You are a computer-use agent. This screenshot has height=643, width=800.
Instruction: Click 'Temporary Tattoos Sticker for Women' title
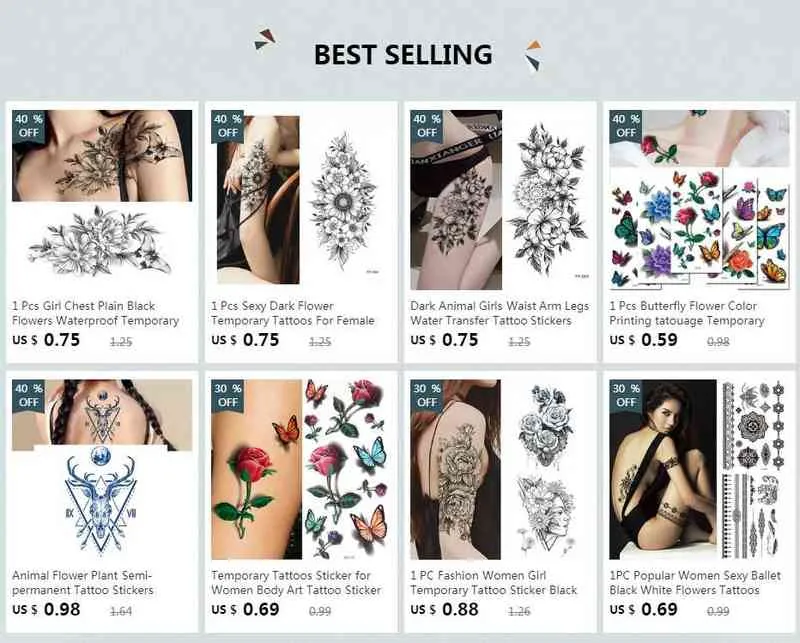[296, 583]
